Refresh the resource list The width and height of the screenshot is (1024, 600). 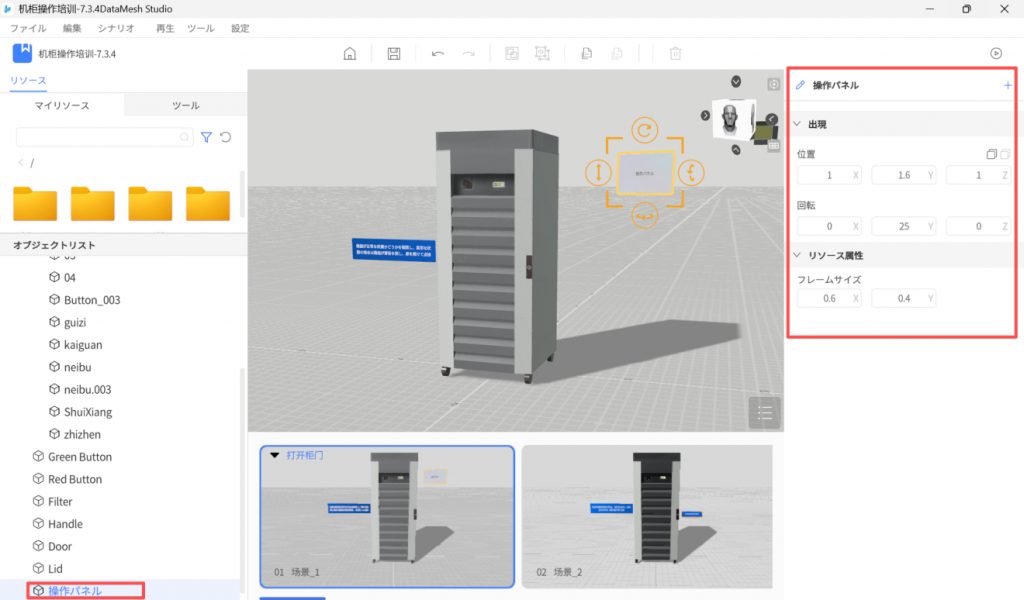[226, 137]
